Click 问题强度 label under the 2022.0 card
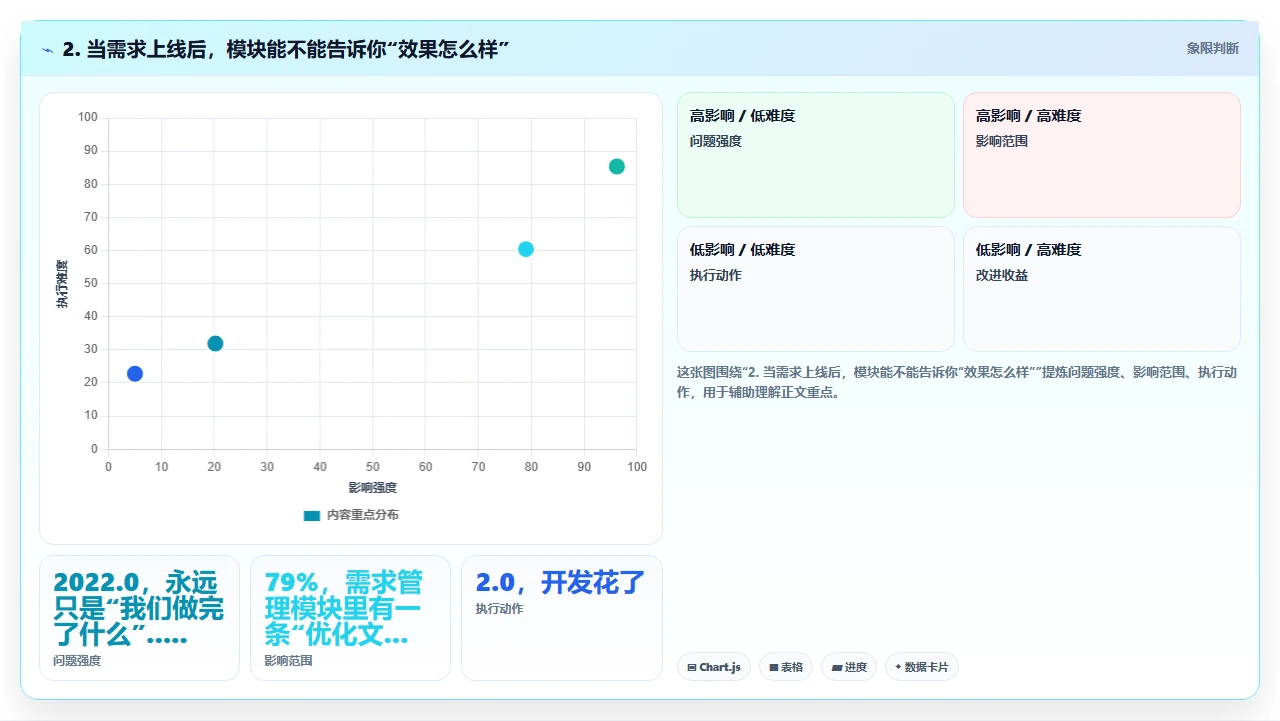 (x=77, y=661)
